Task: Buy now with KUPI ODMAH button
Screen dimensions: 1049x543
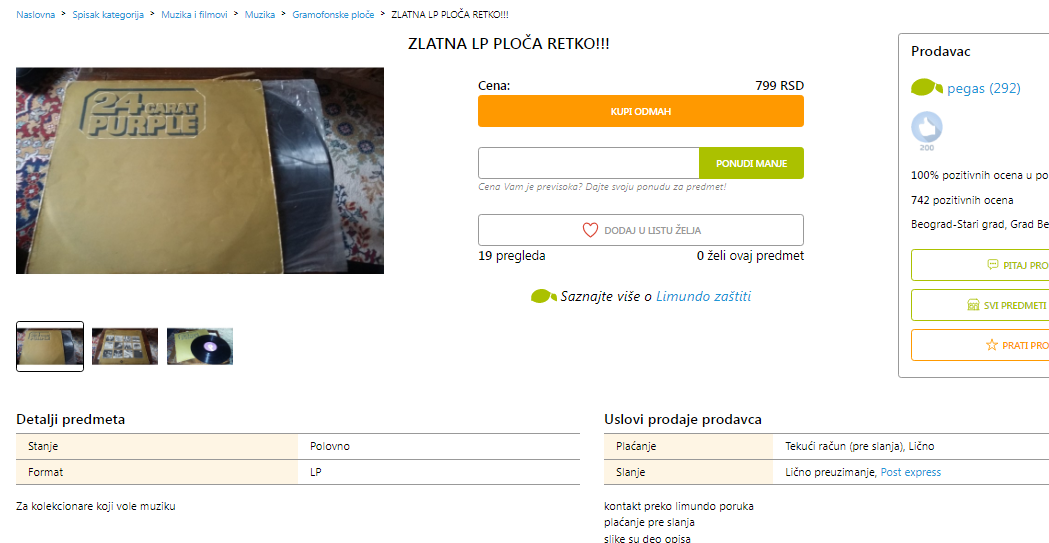Action: pos(640,111)
